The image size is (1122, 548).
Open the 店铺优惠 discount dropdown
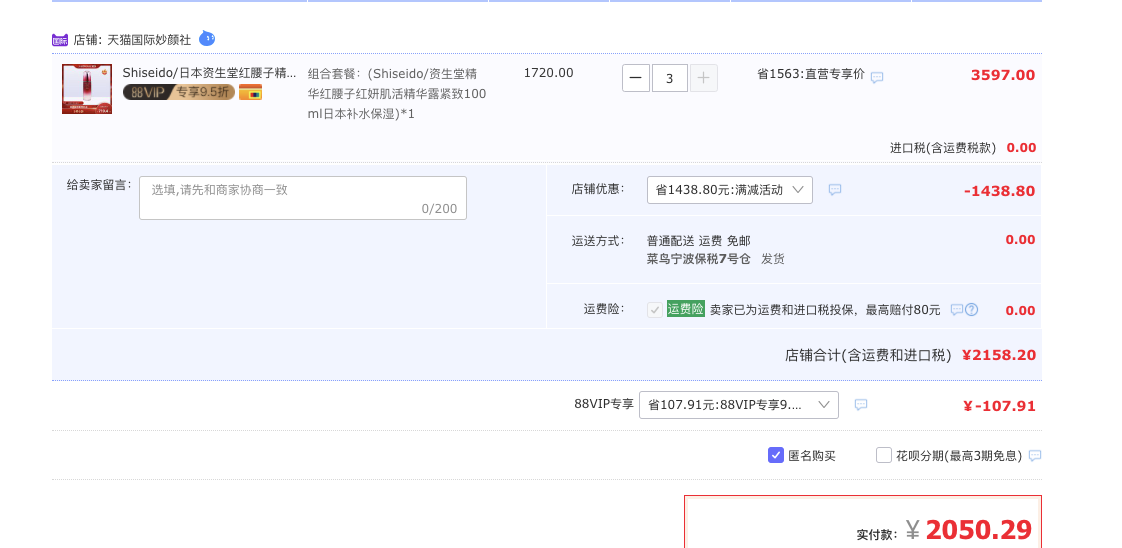click(730, 190)
